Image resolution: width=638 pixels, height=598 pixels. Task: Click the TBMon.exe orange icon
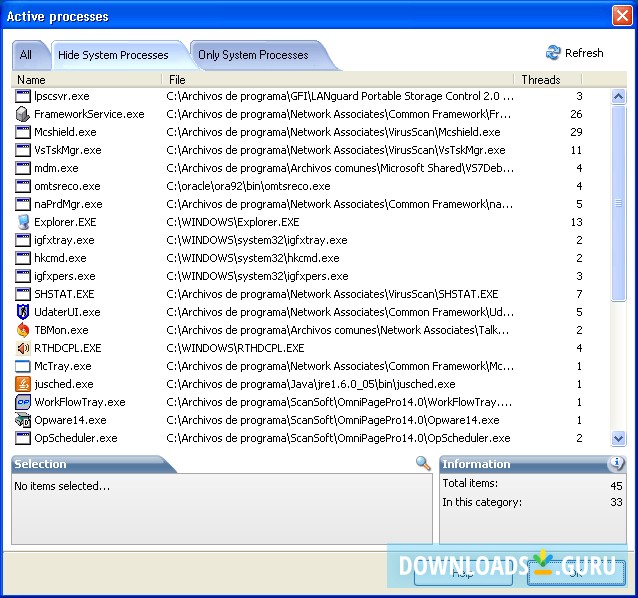[23, 330]
